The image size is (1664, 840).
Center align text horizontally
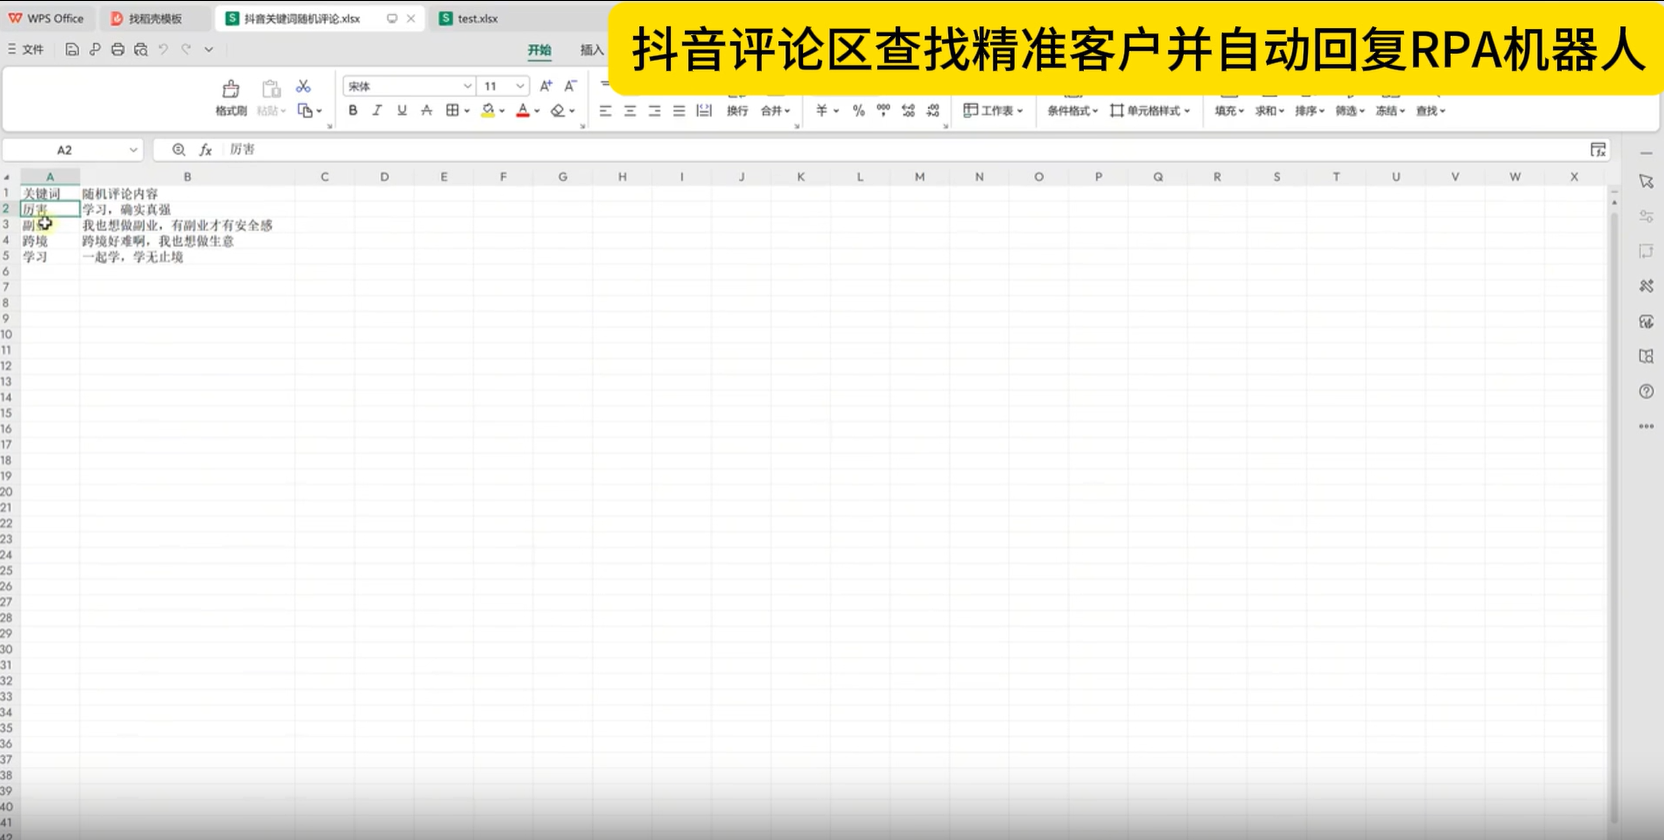(x=630, y=111)
